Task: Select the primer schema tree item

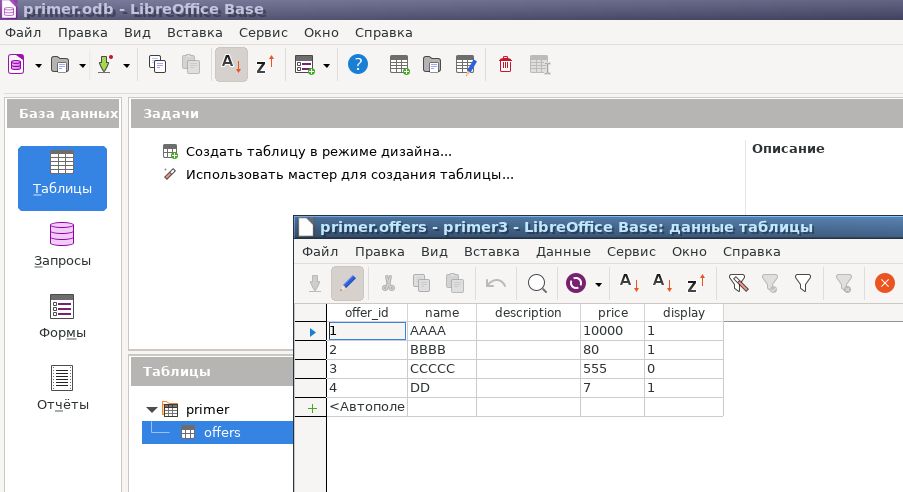Action: (207, 410)
